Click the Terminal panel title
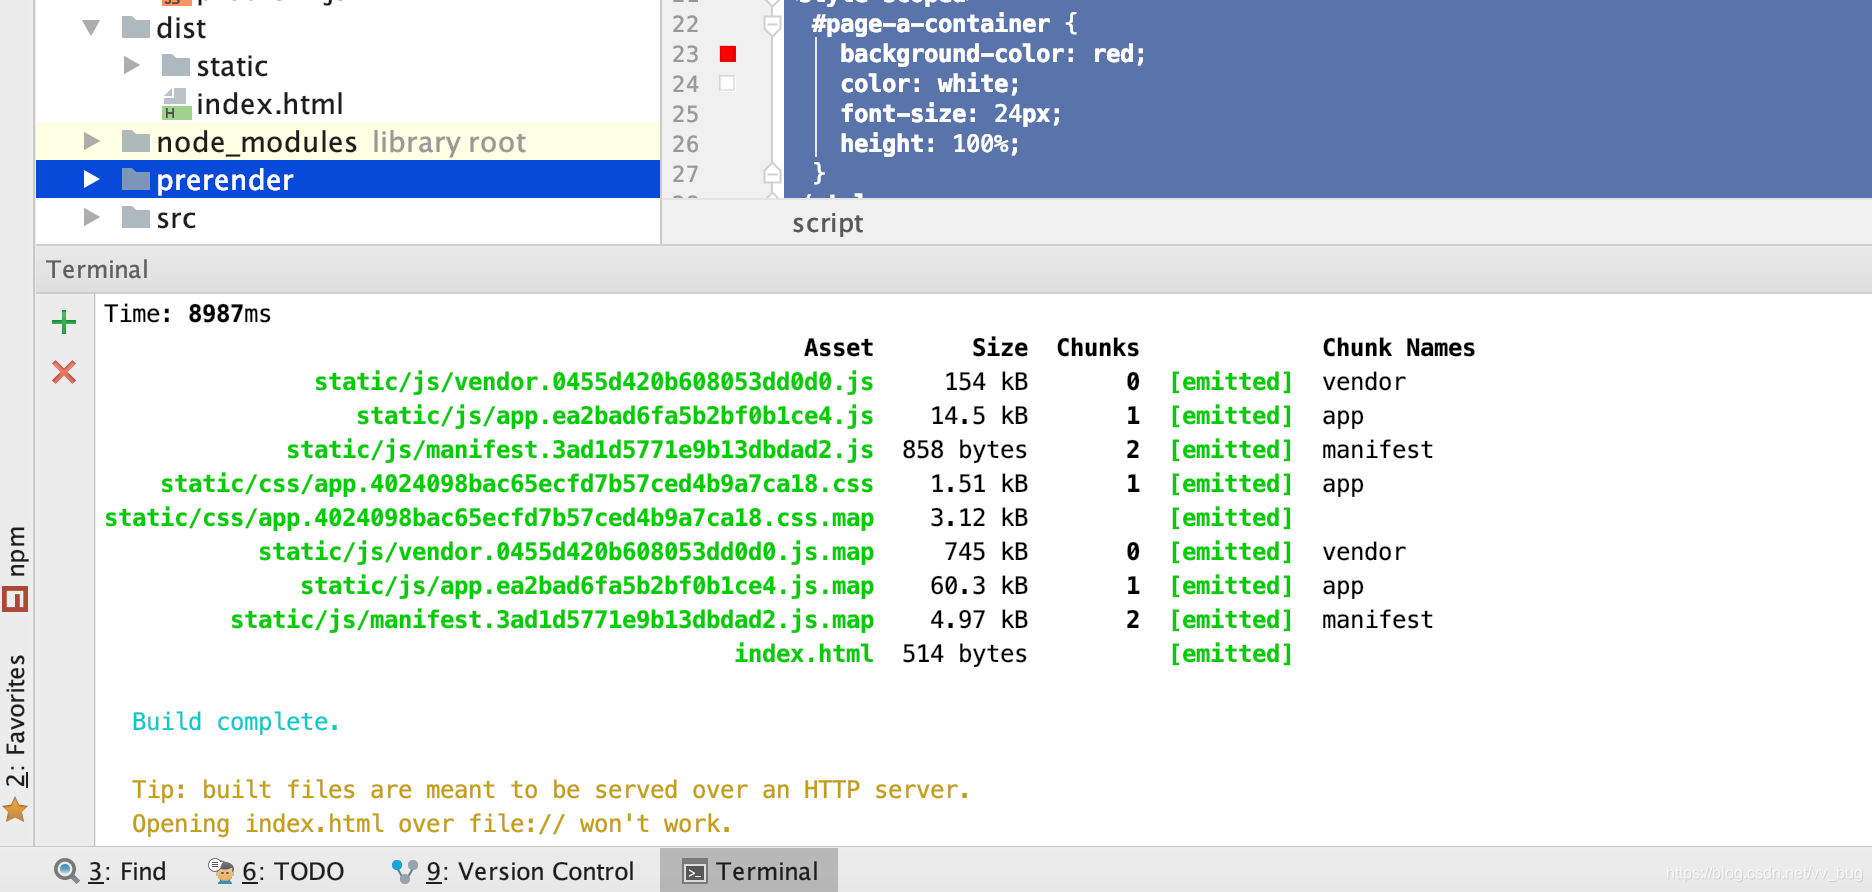This screenshot has height=892, width=1872. pos(97,269)
